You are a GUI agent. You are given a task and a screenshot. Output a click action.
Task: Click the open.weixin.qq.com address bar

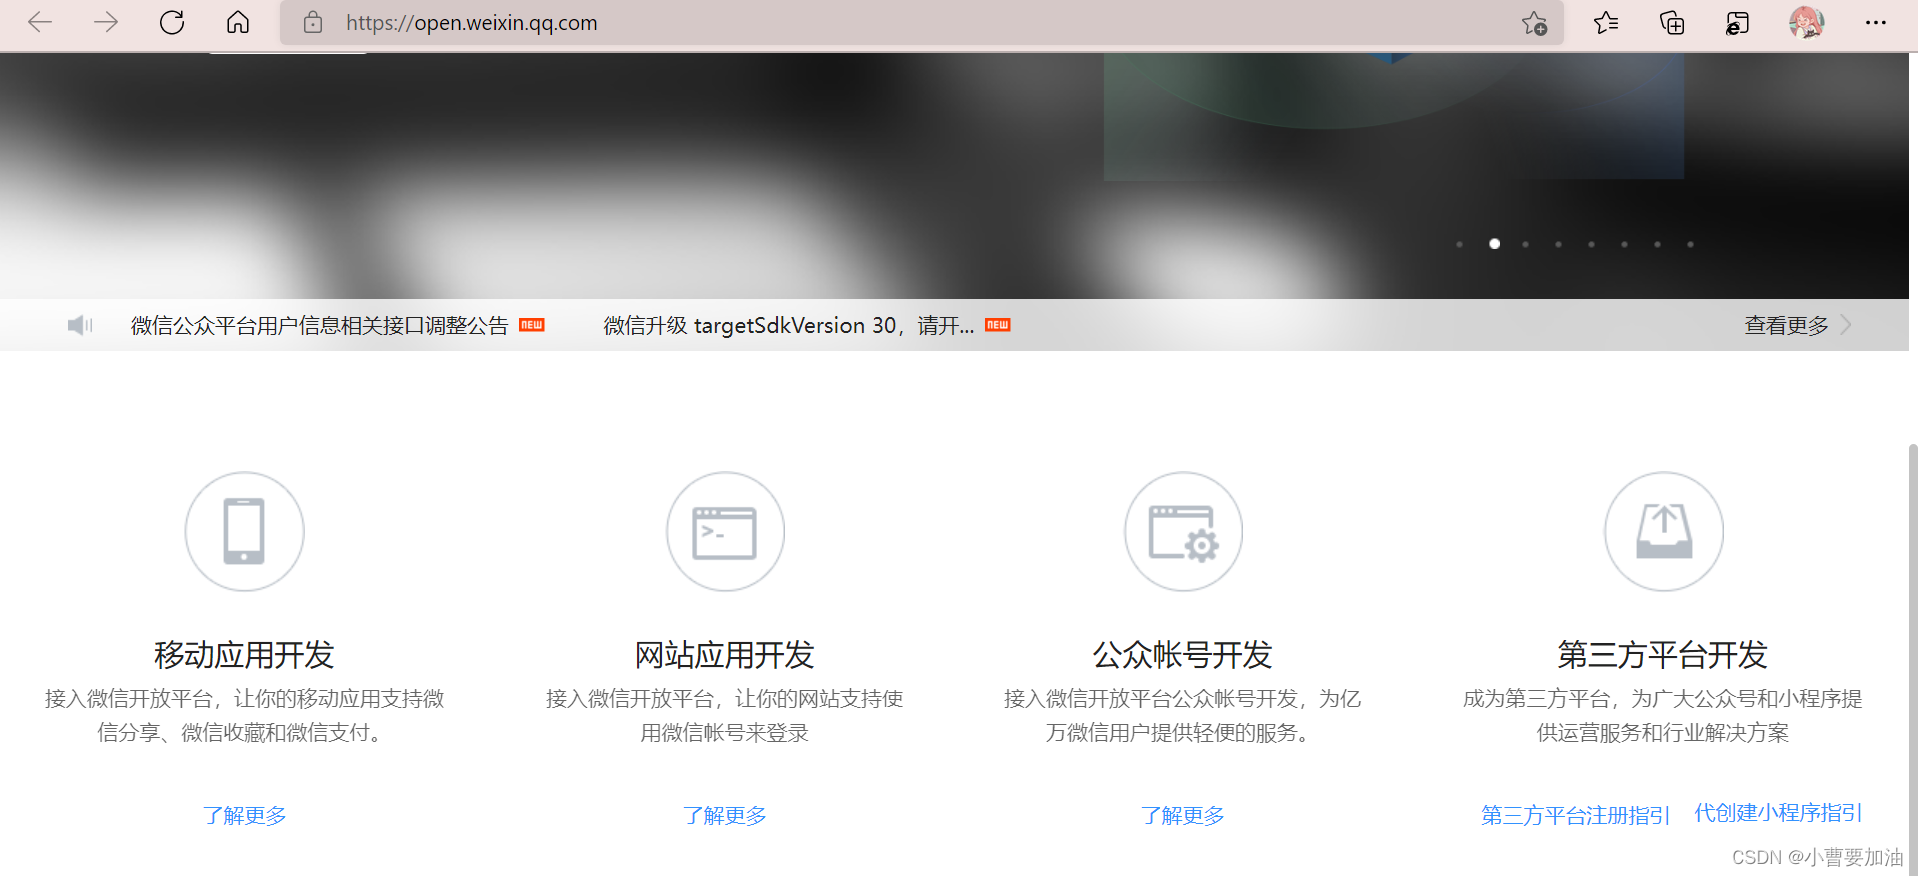point(921,22)
